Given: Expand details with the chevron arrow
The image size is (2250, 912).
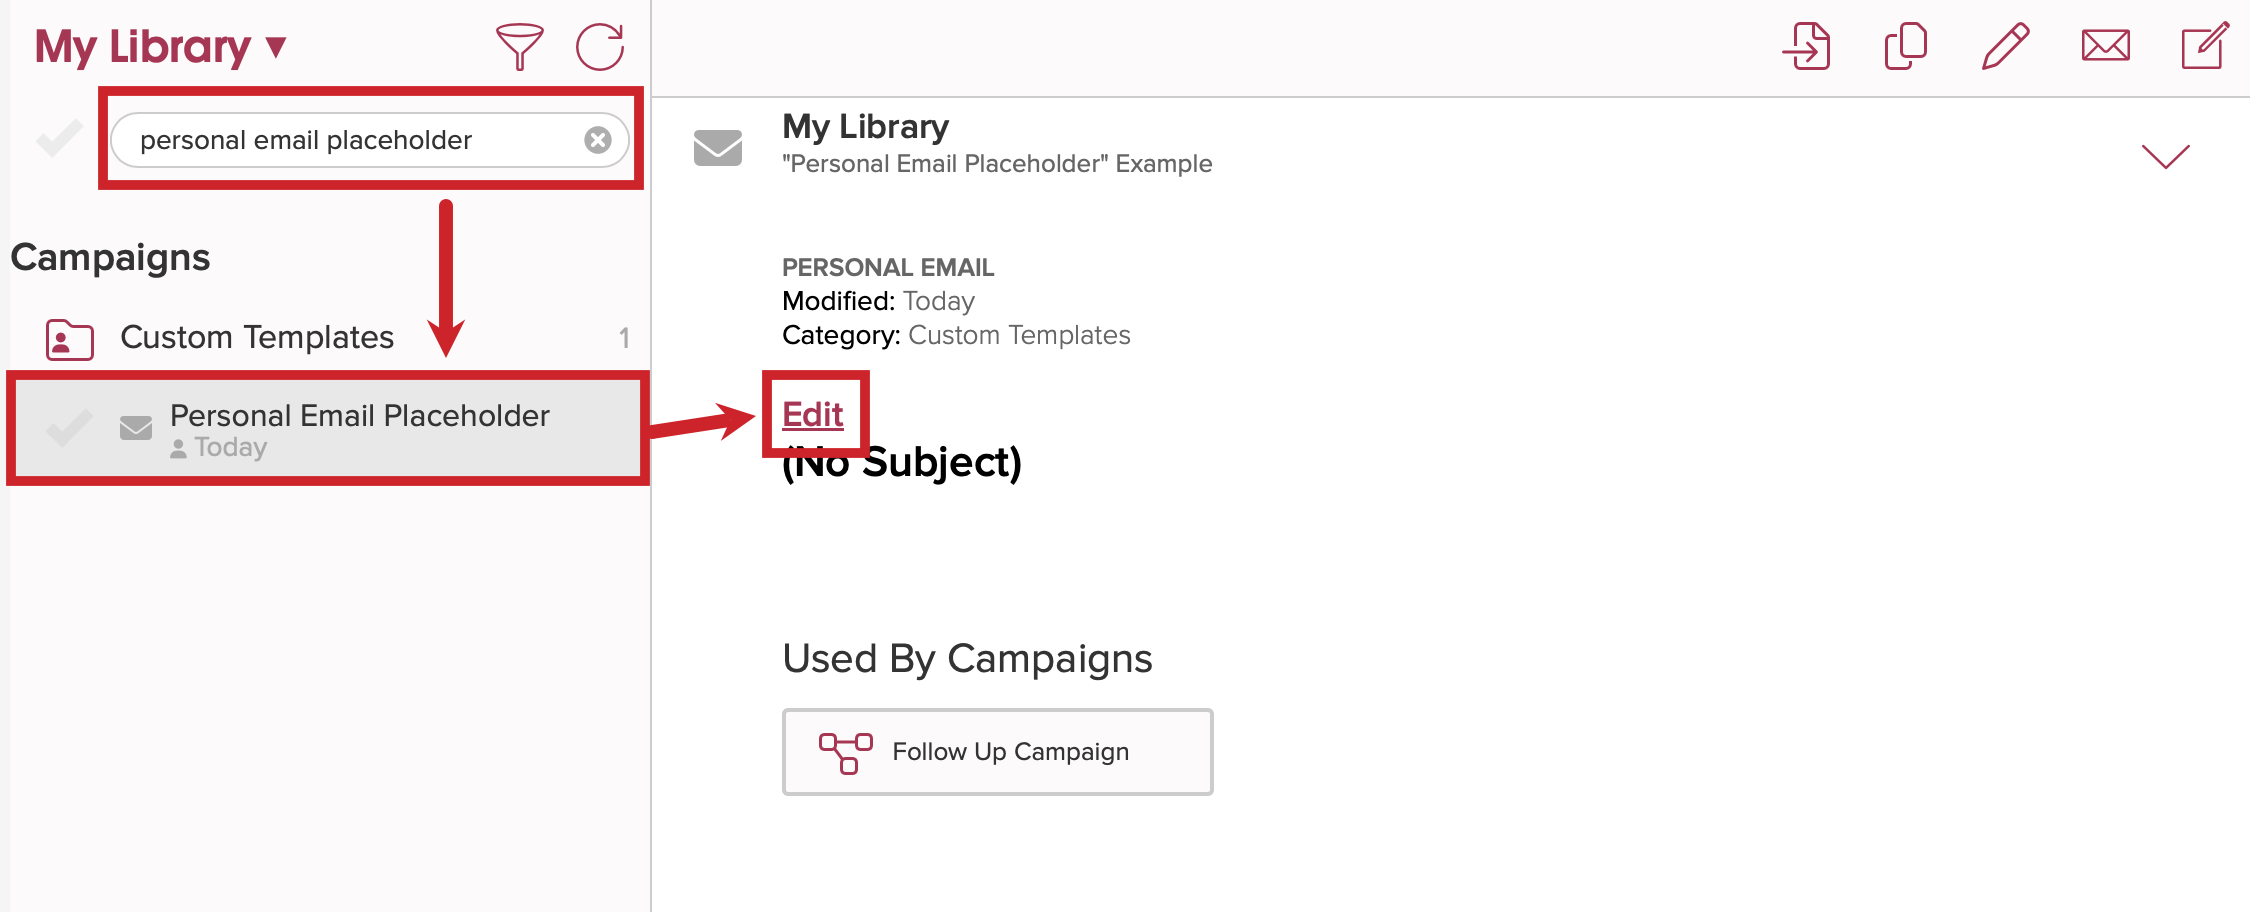Looking at the screenshot, I should coord(2166,156).
